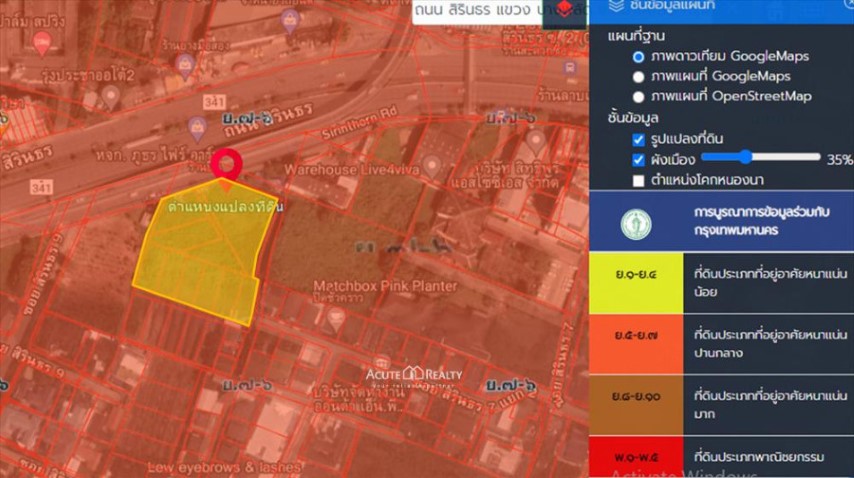Select the OpenStreetMap base map option

tap(639, 97)
